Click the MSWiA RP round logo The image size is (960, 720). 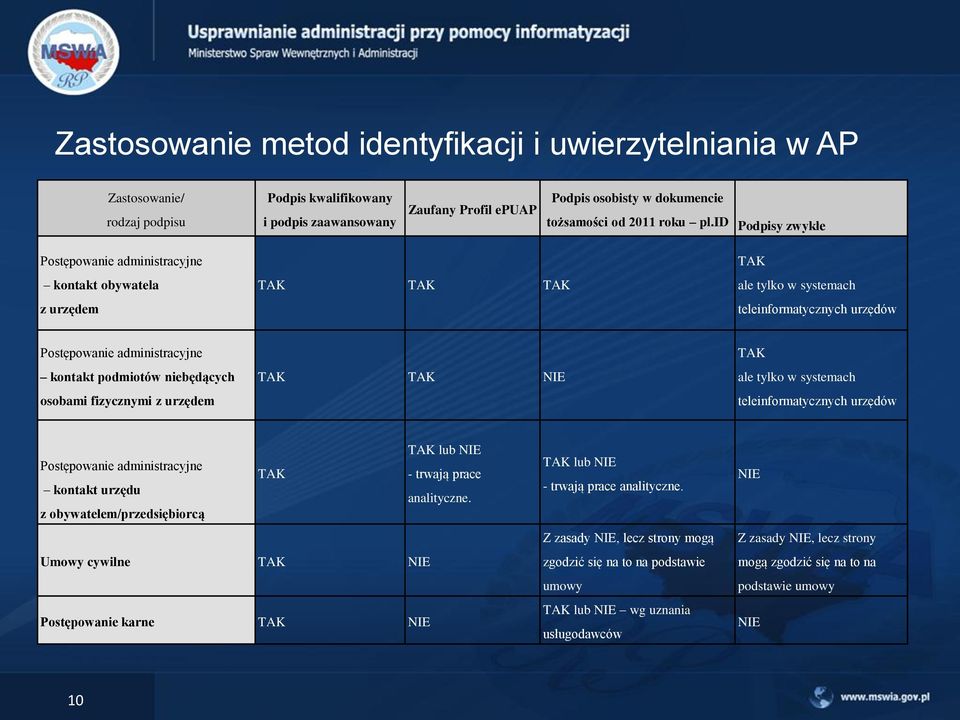tap(73, 52)
